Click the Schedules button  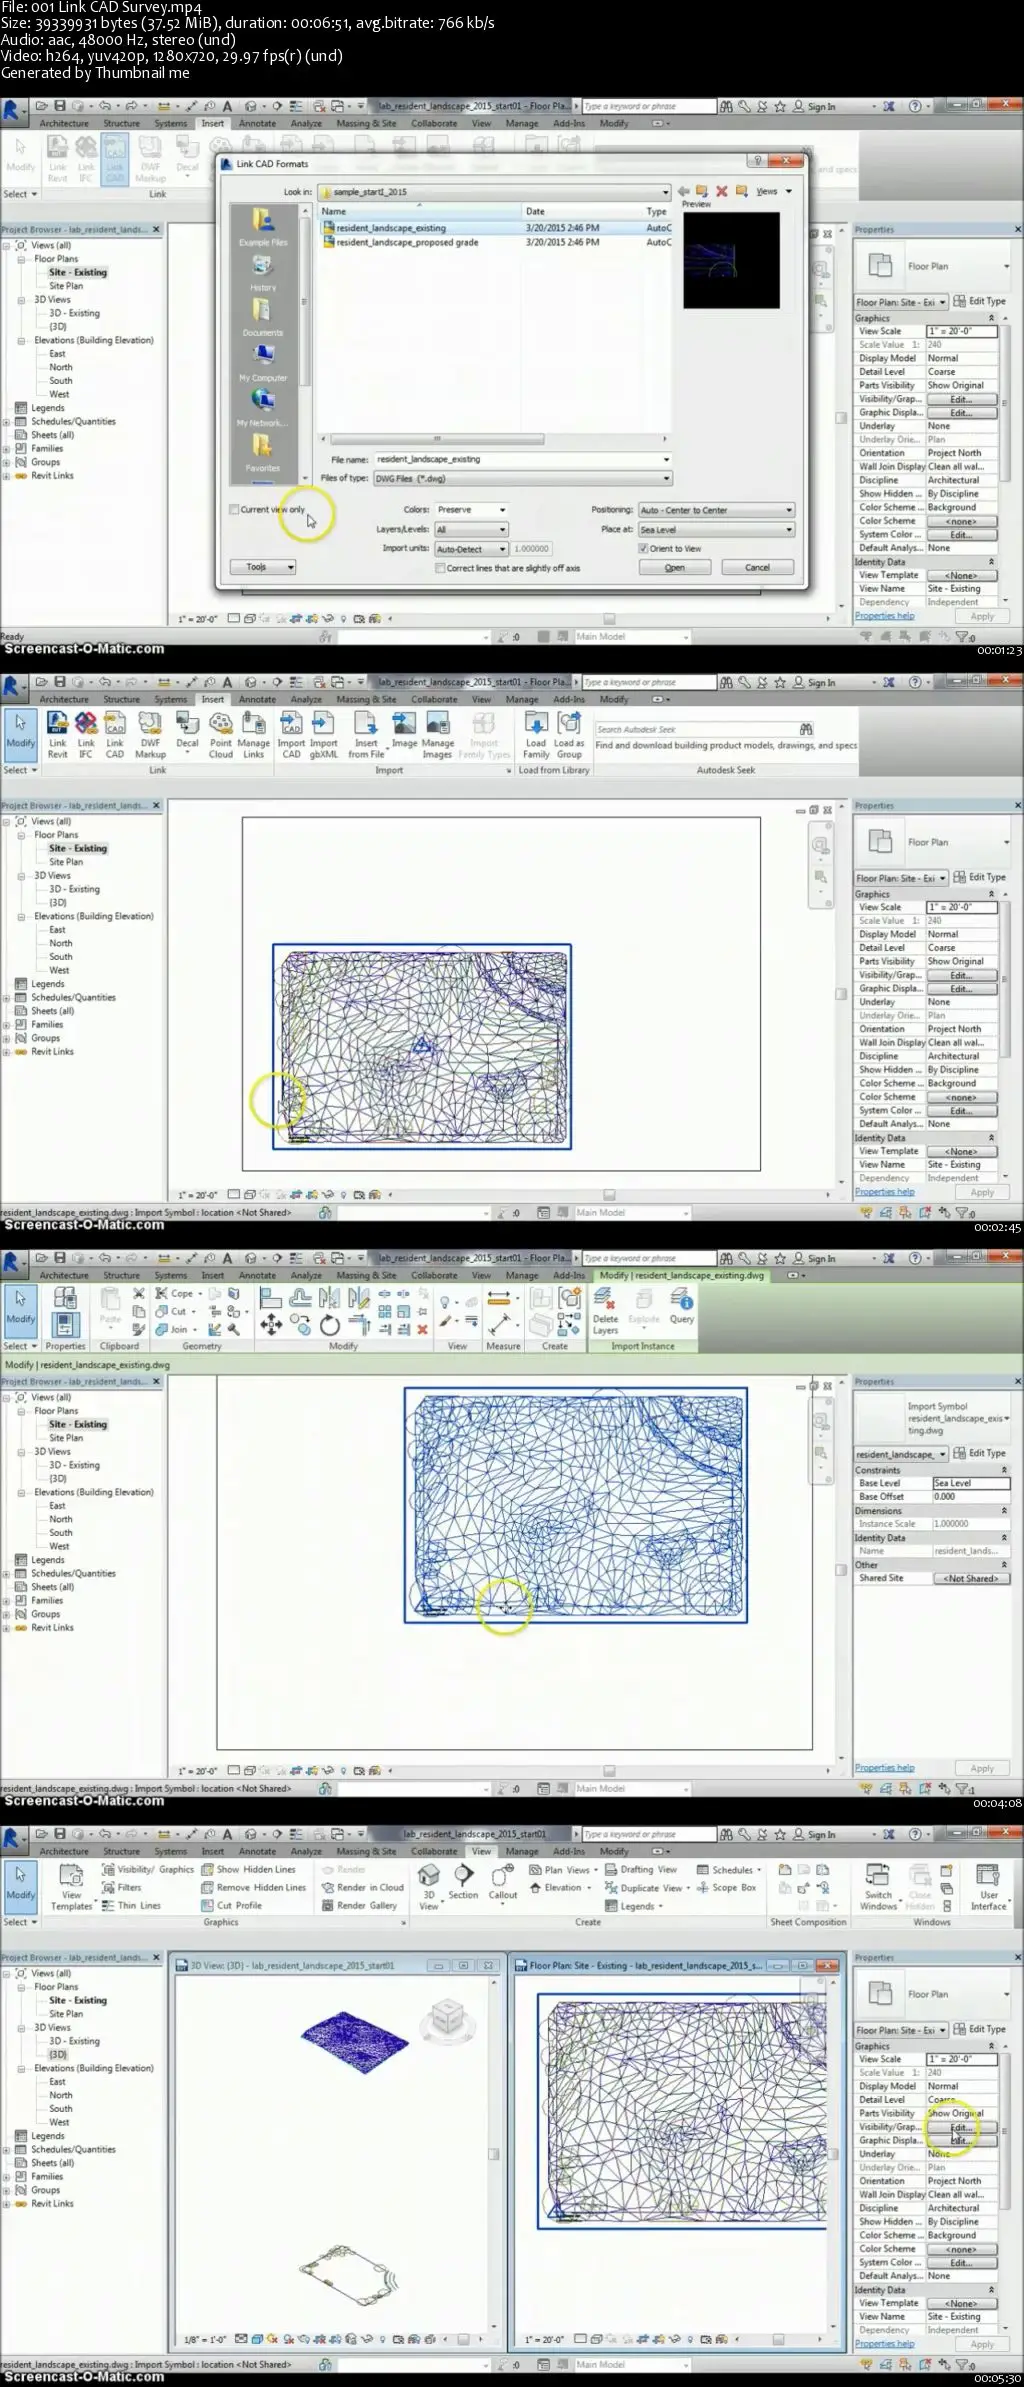point(731,1869)
